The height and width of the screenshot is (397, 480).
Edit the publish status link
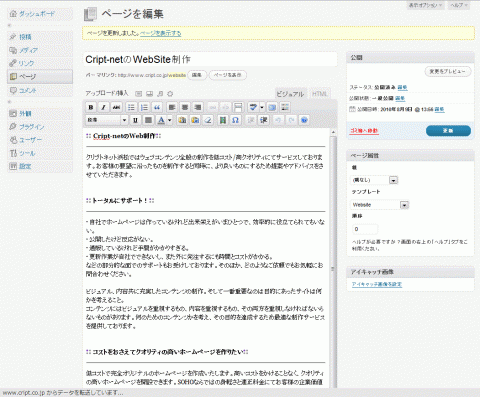click(x=402, y=87)
